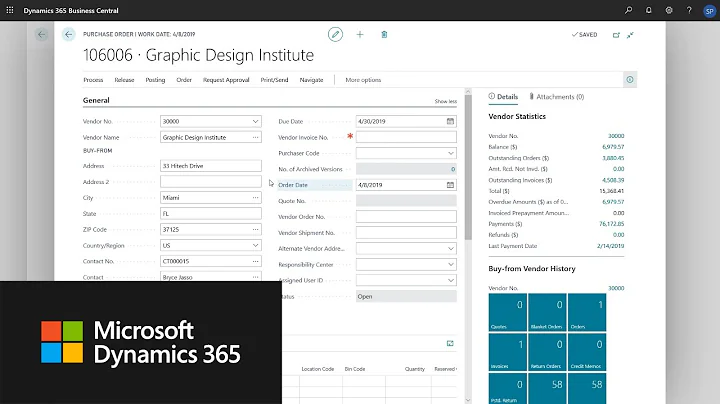Open the Request Approval menu
720x404 pixels.
(x=226, y=80)
